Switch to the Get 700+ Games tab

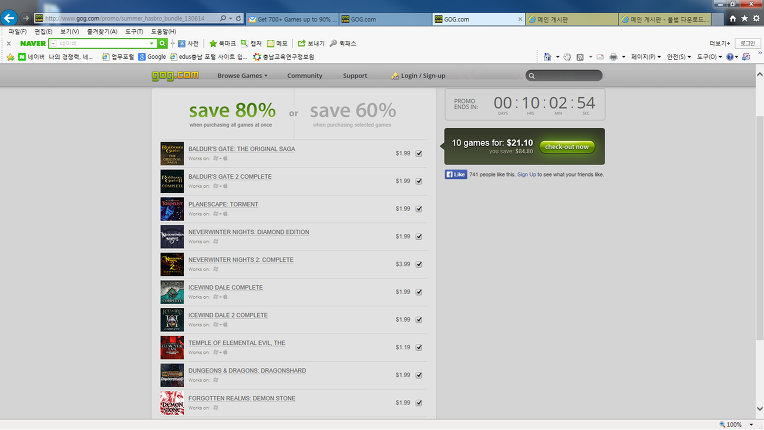pyautogui.click(x=292, y=19)
